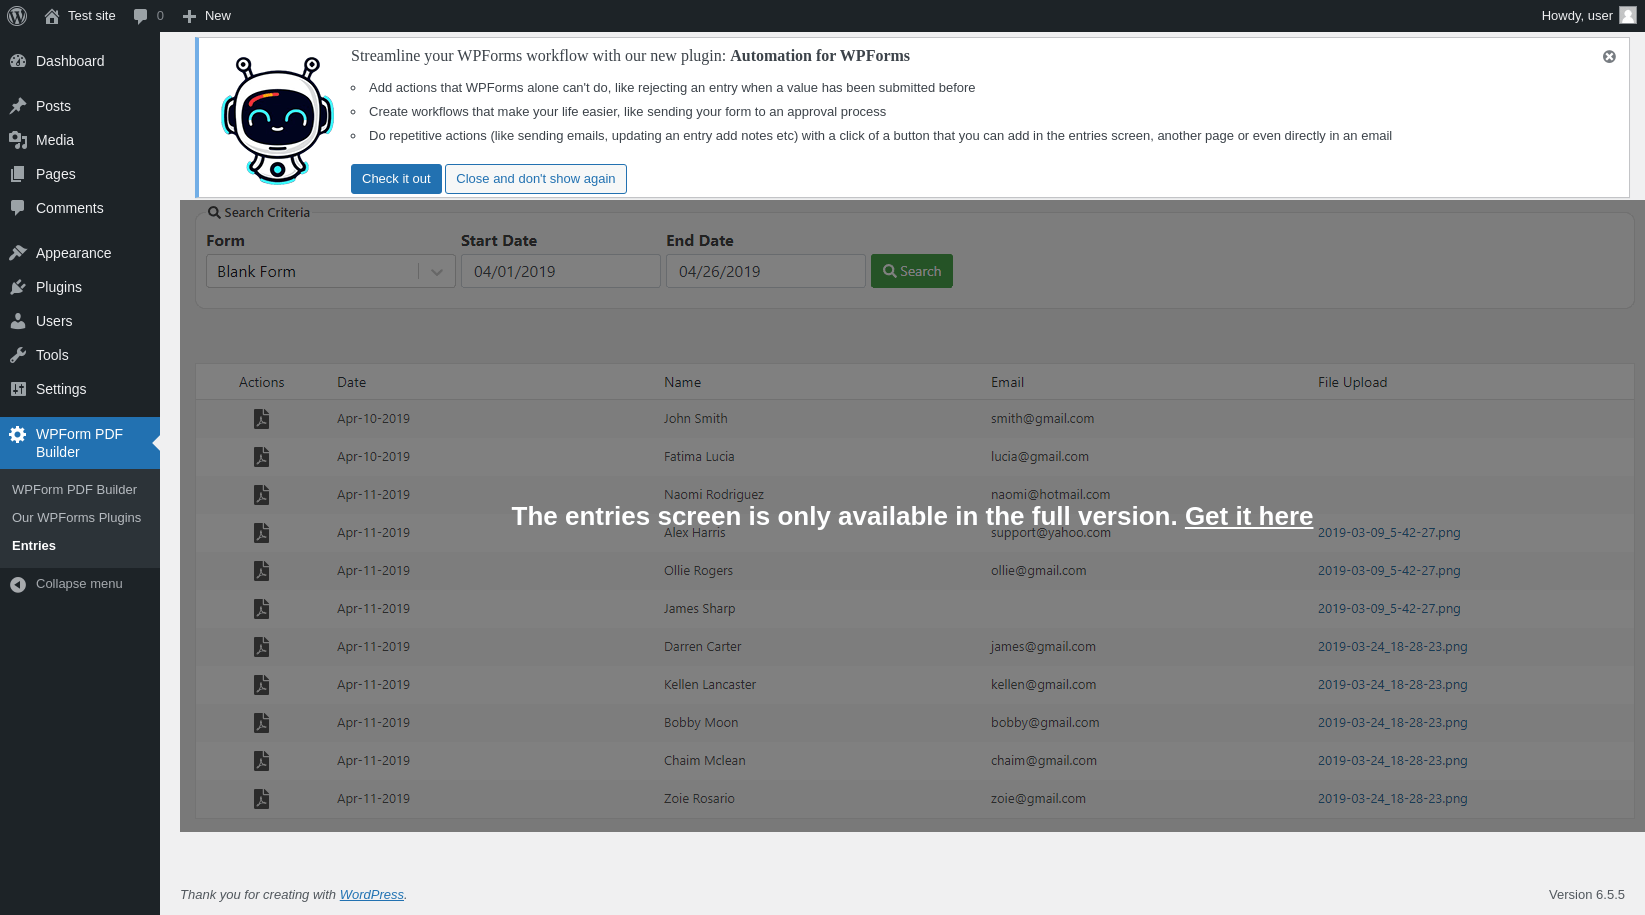This screenshot has width=1645, height=915.
Task: Open Darren Carter's uploaded png file
Action: tap(1393, 647)
